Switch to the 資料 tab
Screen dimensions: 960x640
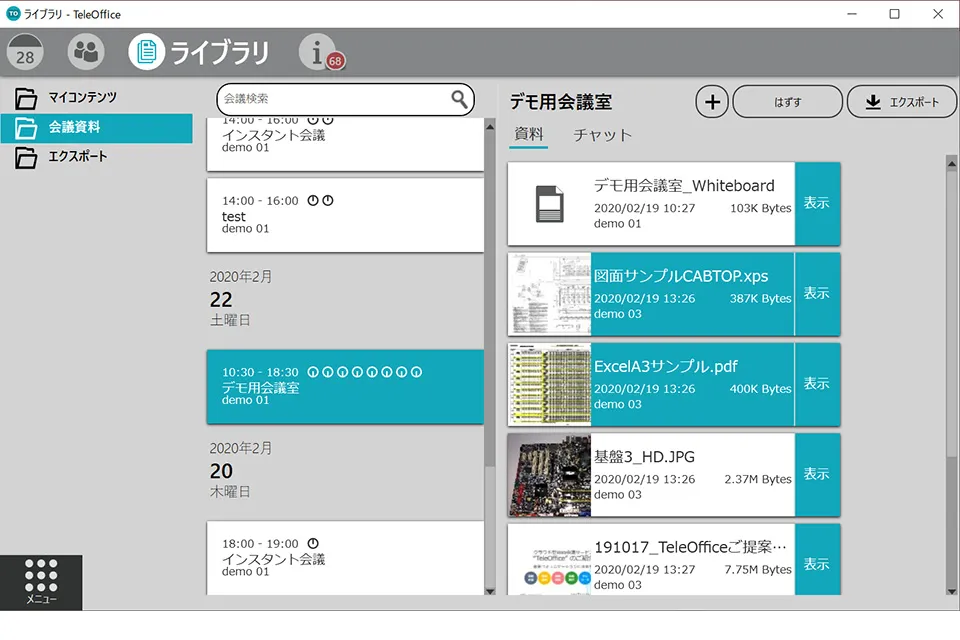pyautogui.click(x=528, y=134)
